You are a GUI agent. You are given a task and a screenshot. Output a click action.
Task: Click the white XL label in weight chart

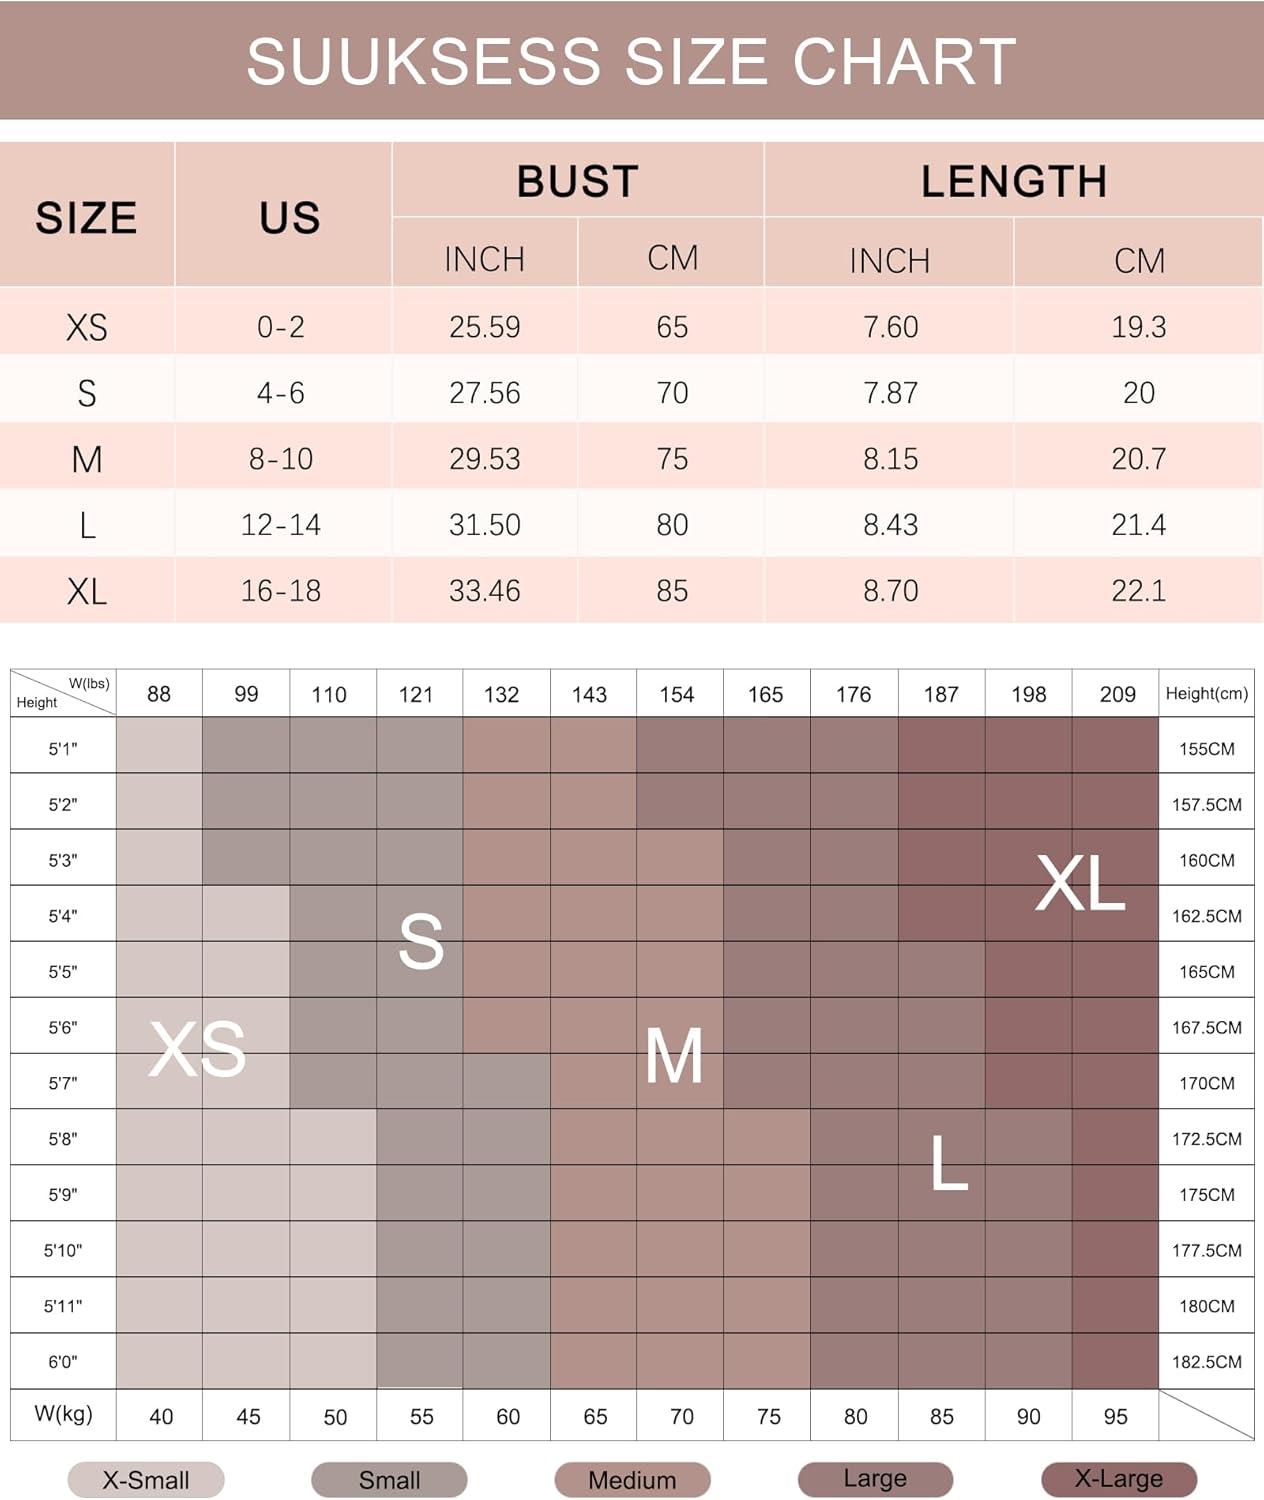click(x=1080, y=884)
